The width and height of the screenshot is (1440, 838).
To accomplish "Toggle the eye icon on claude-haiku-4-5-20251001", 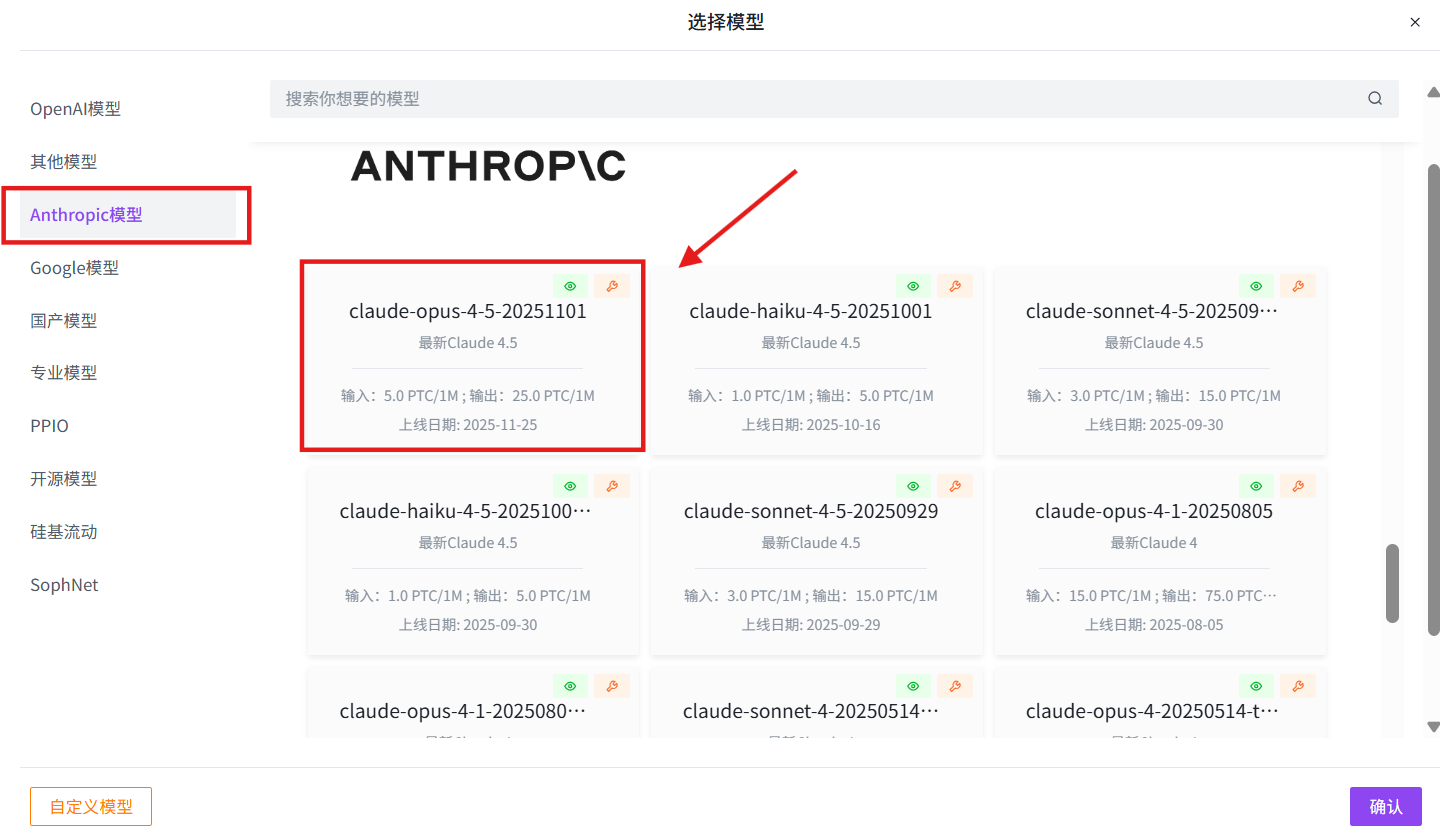I will 913,285.
